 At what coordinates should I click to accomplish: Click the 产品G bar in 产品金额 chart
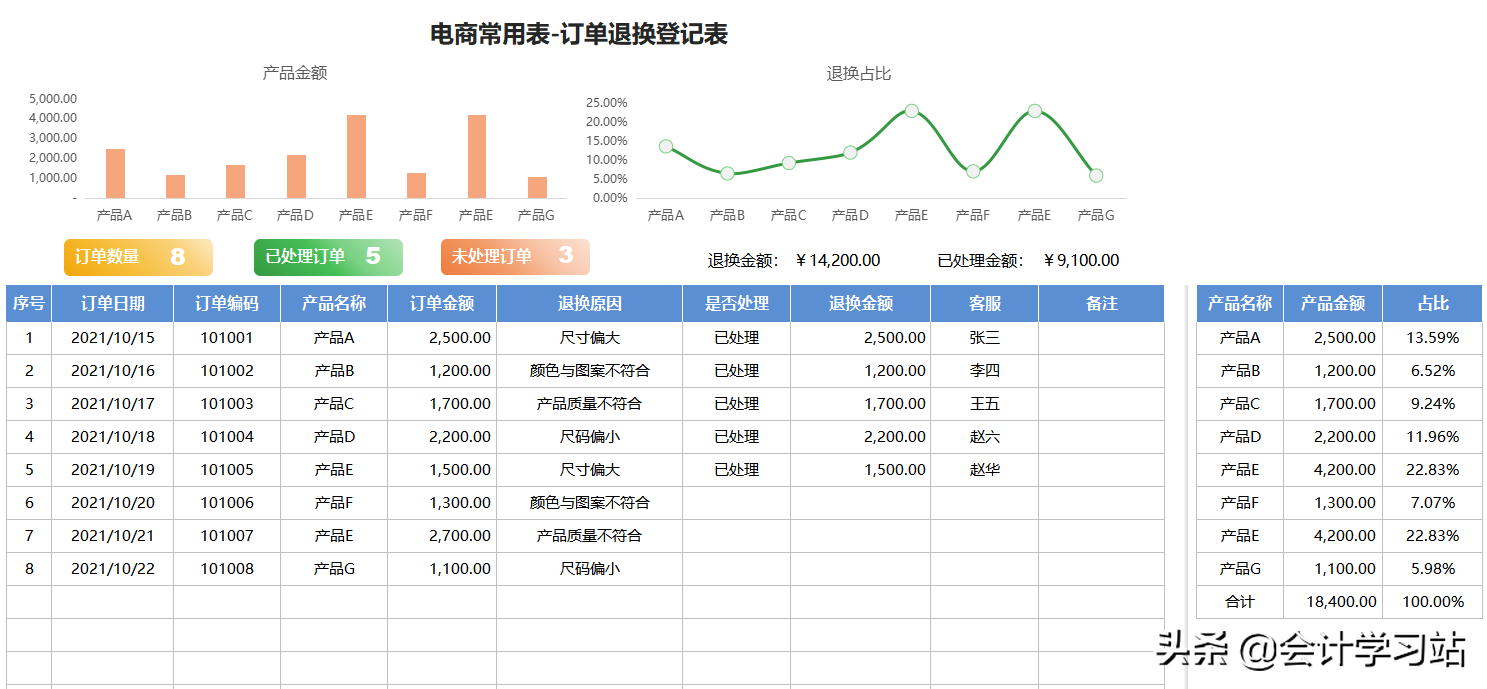coord(537,187)
